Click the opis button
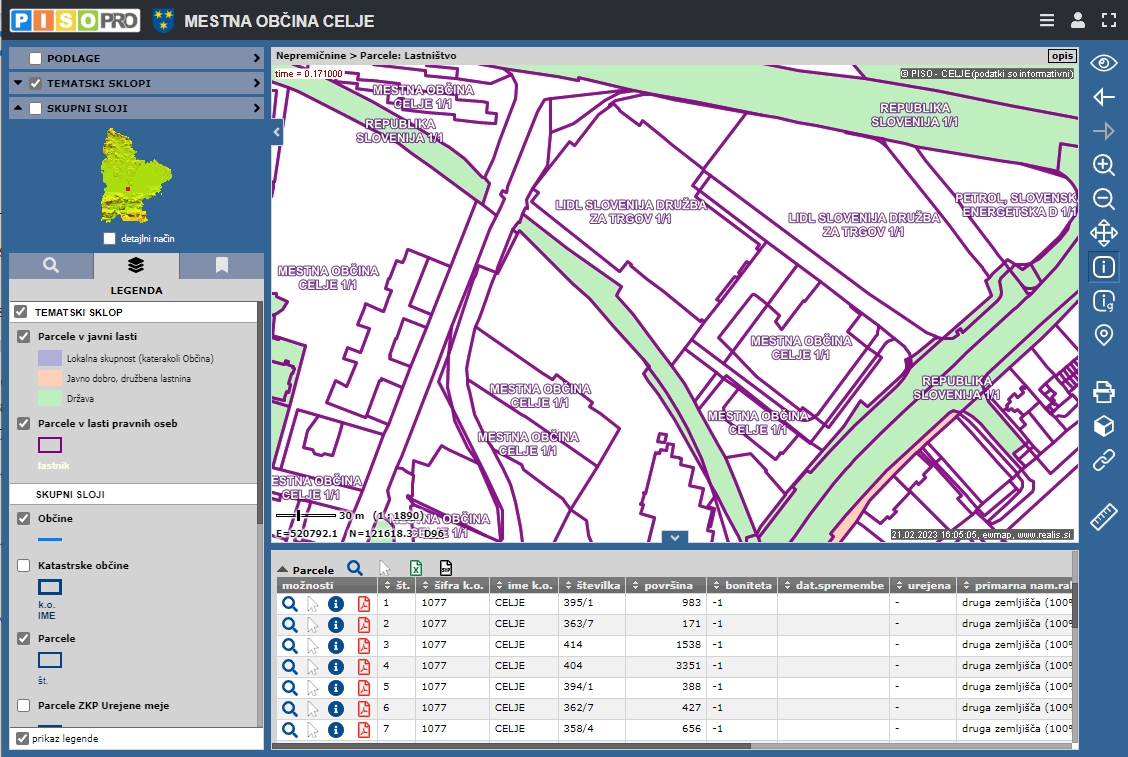 (1061, 56)
